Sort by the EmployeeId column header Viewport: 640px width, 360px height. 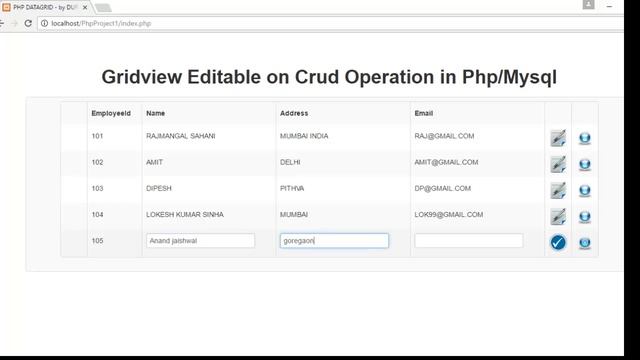(x=111, y=113)
